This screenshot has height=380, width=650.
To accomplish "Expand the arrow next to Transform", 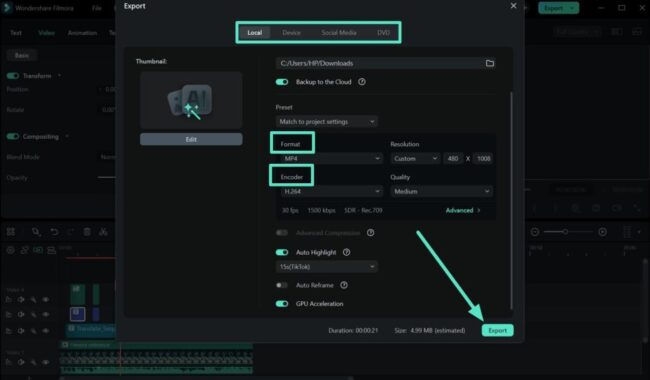I will click(59, 76).
